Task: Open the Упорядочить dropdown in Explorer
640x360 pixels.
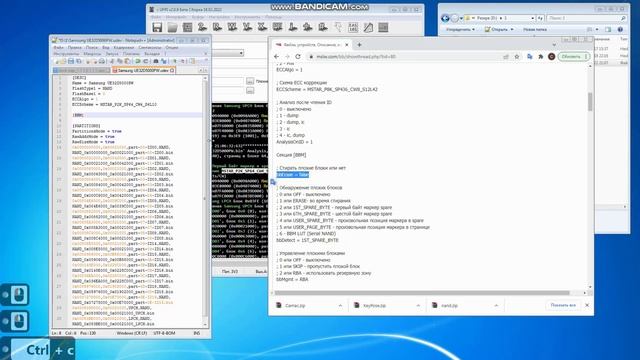Action: [460, 29]
